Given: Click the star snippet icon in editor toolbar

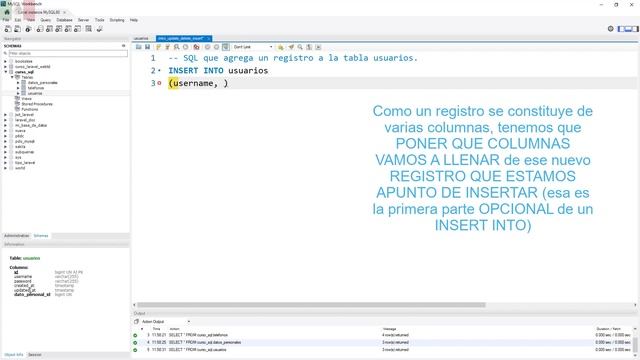Looking at the screenshot, I should (x=281, y=47).
